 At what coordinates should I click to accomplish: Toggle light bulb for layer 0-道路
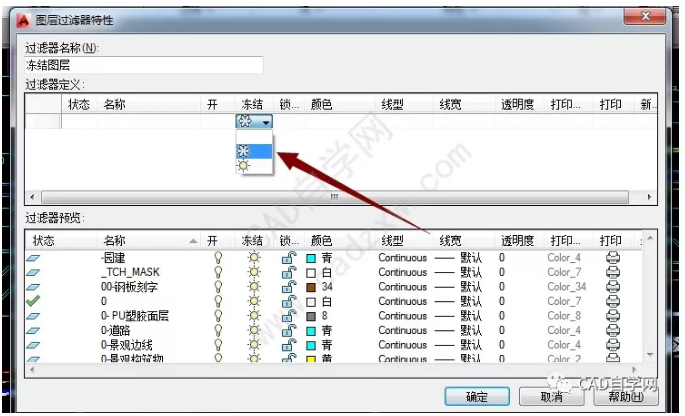tap(218, 330)
